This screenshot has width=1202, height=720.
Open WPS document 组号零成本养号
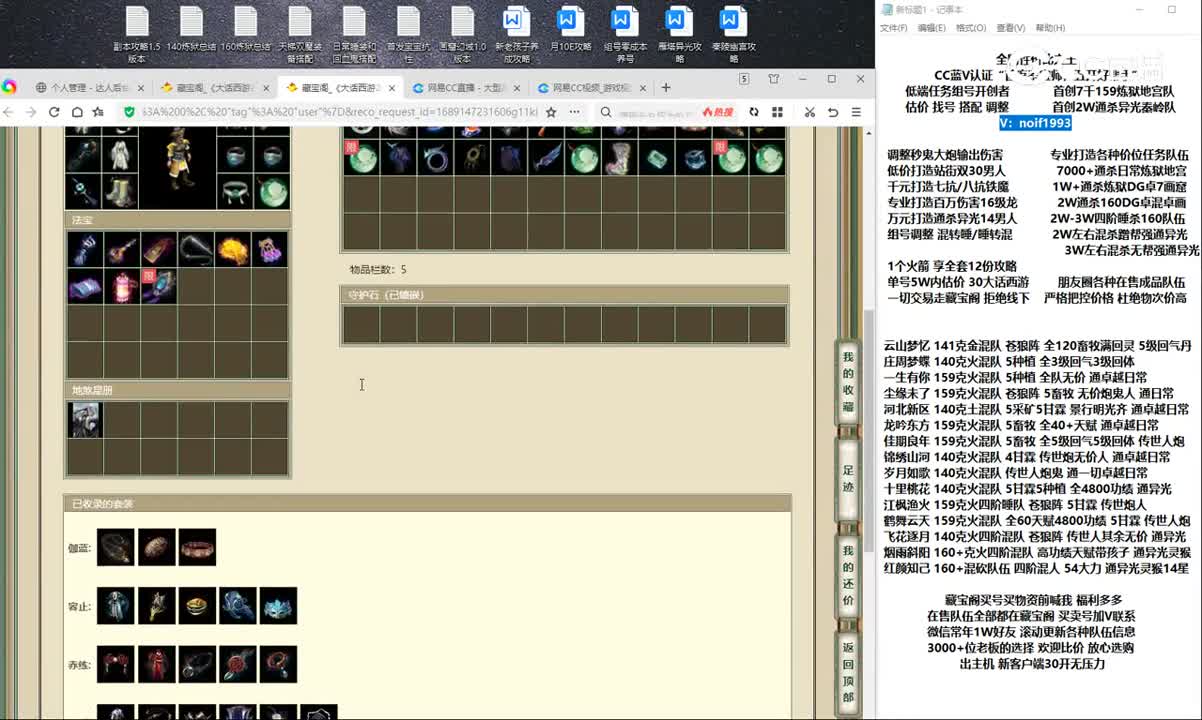[x=625, y=34]
